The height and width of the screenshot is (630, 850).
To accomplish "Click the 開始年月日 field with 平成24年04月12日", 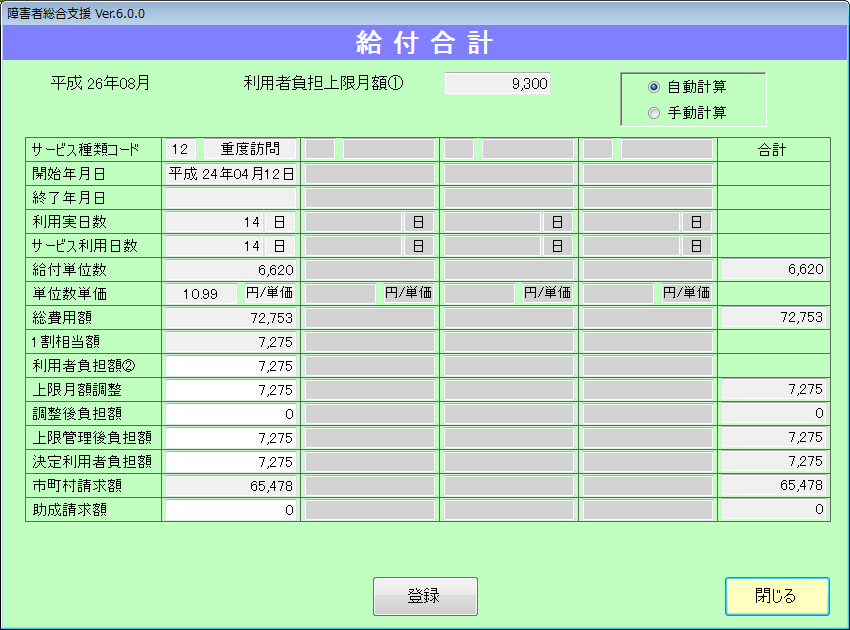I will click(231, 173).
